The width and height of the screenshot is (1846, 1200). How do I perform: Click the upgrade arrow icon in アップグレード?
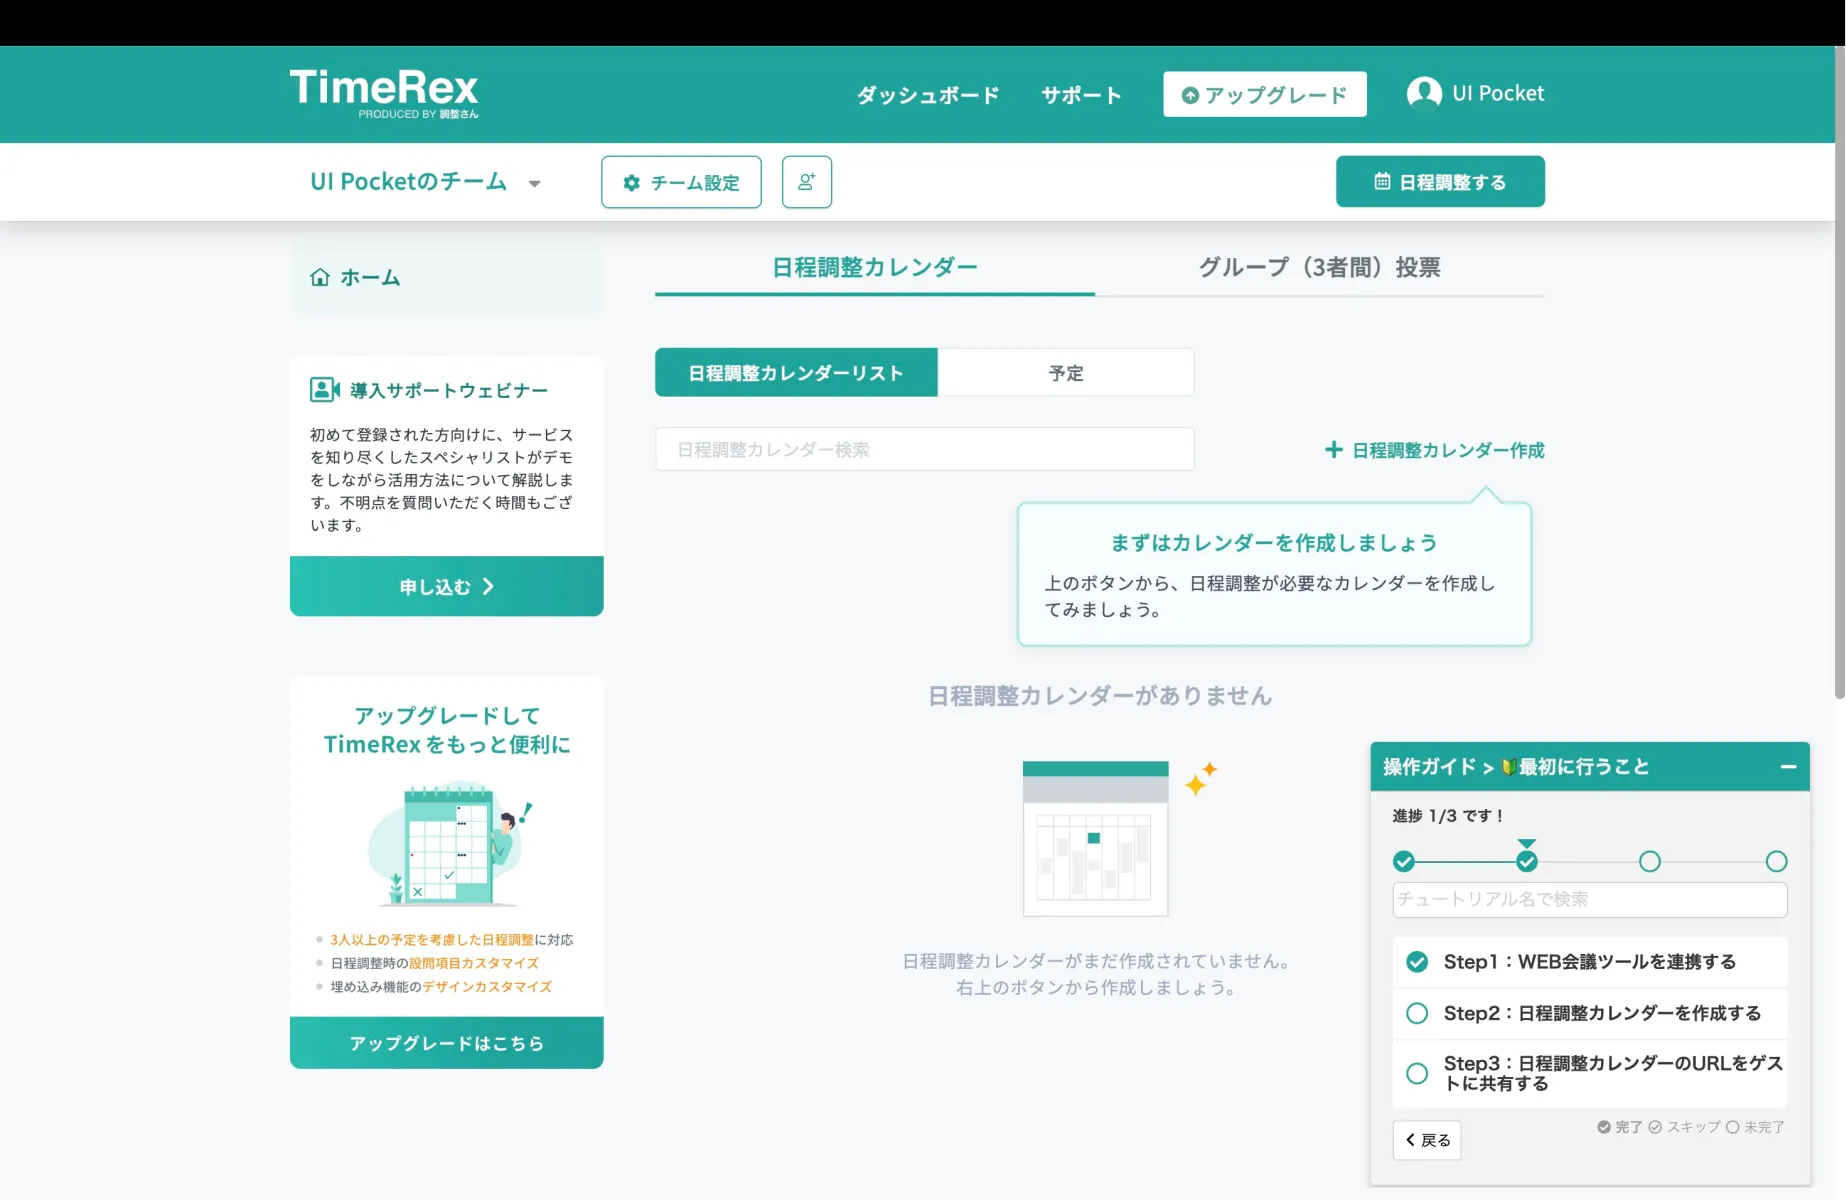tap(1190, 95)
